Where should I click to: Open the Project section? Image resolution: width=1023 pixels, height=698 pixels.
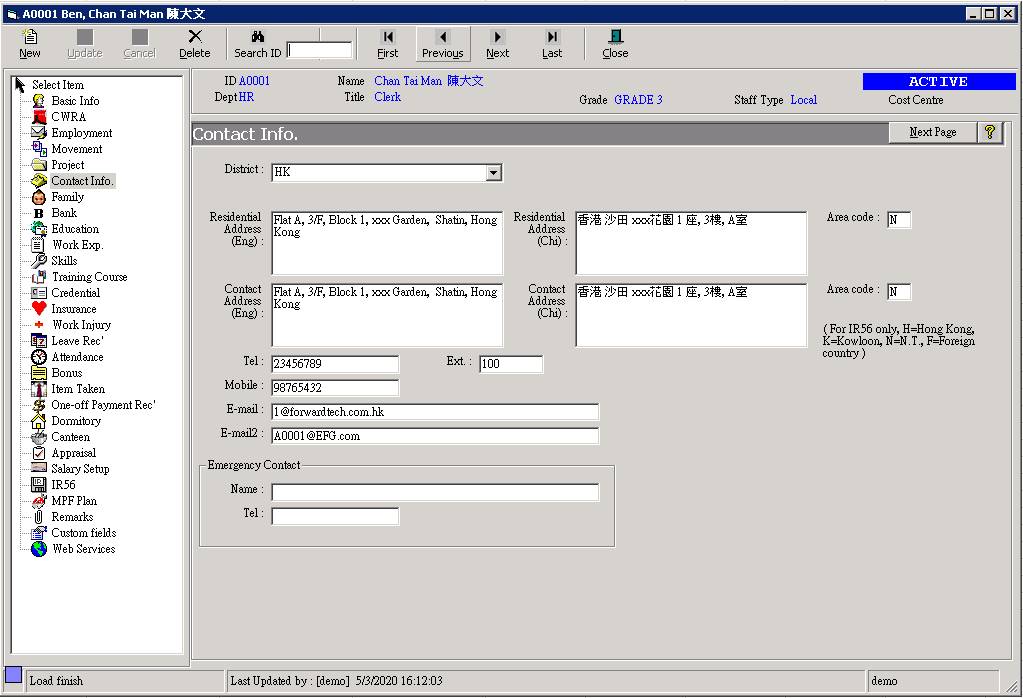point(68,164)
